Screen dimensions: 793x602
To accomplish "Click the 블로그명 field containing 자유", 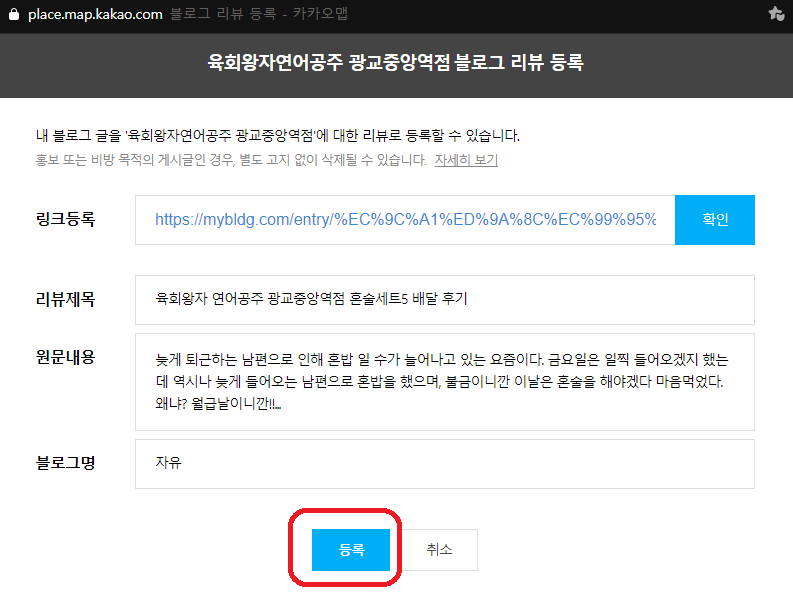I will (x=445, y=463).
